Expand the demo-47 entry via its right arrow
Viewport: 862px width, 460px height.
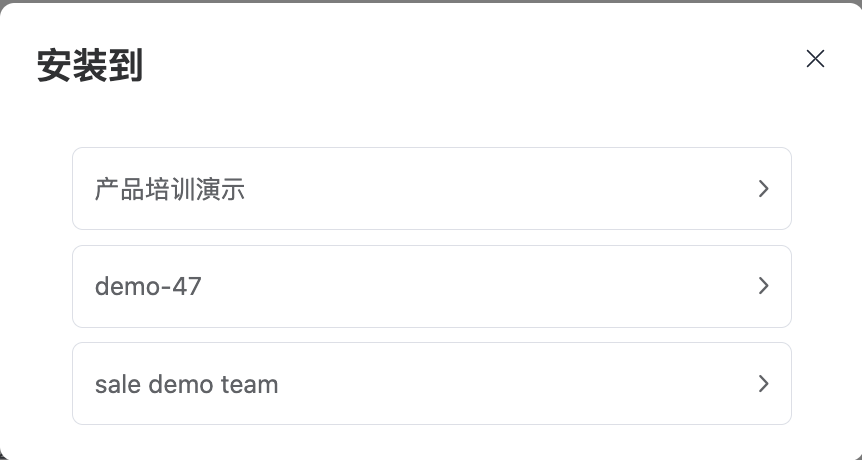[x=763, y=286]
